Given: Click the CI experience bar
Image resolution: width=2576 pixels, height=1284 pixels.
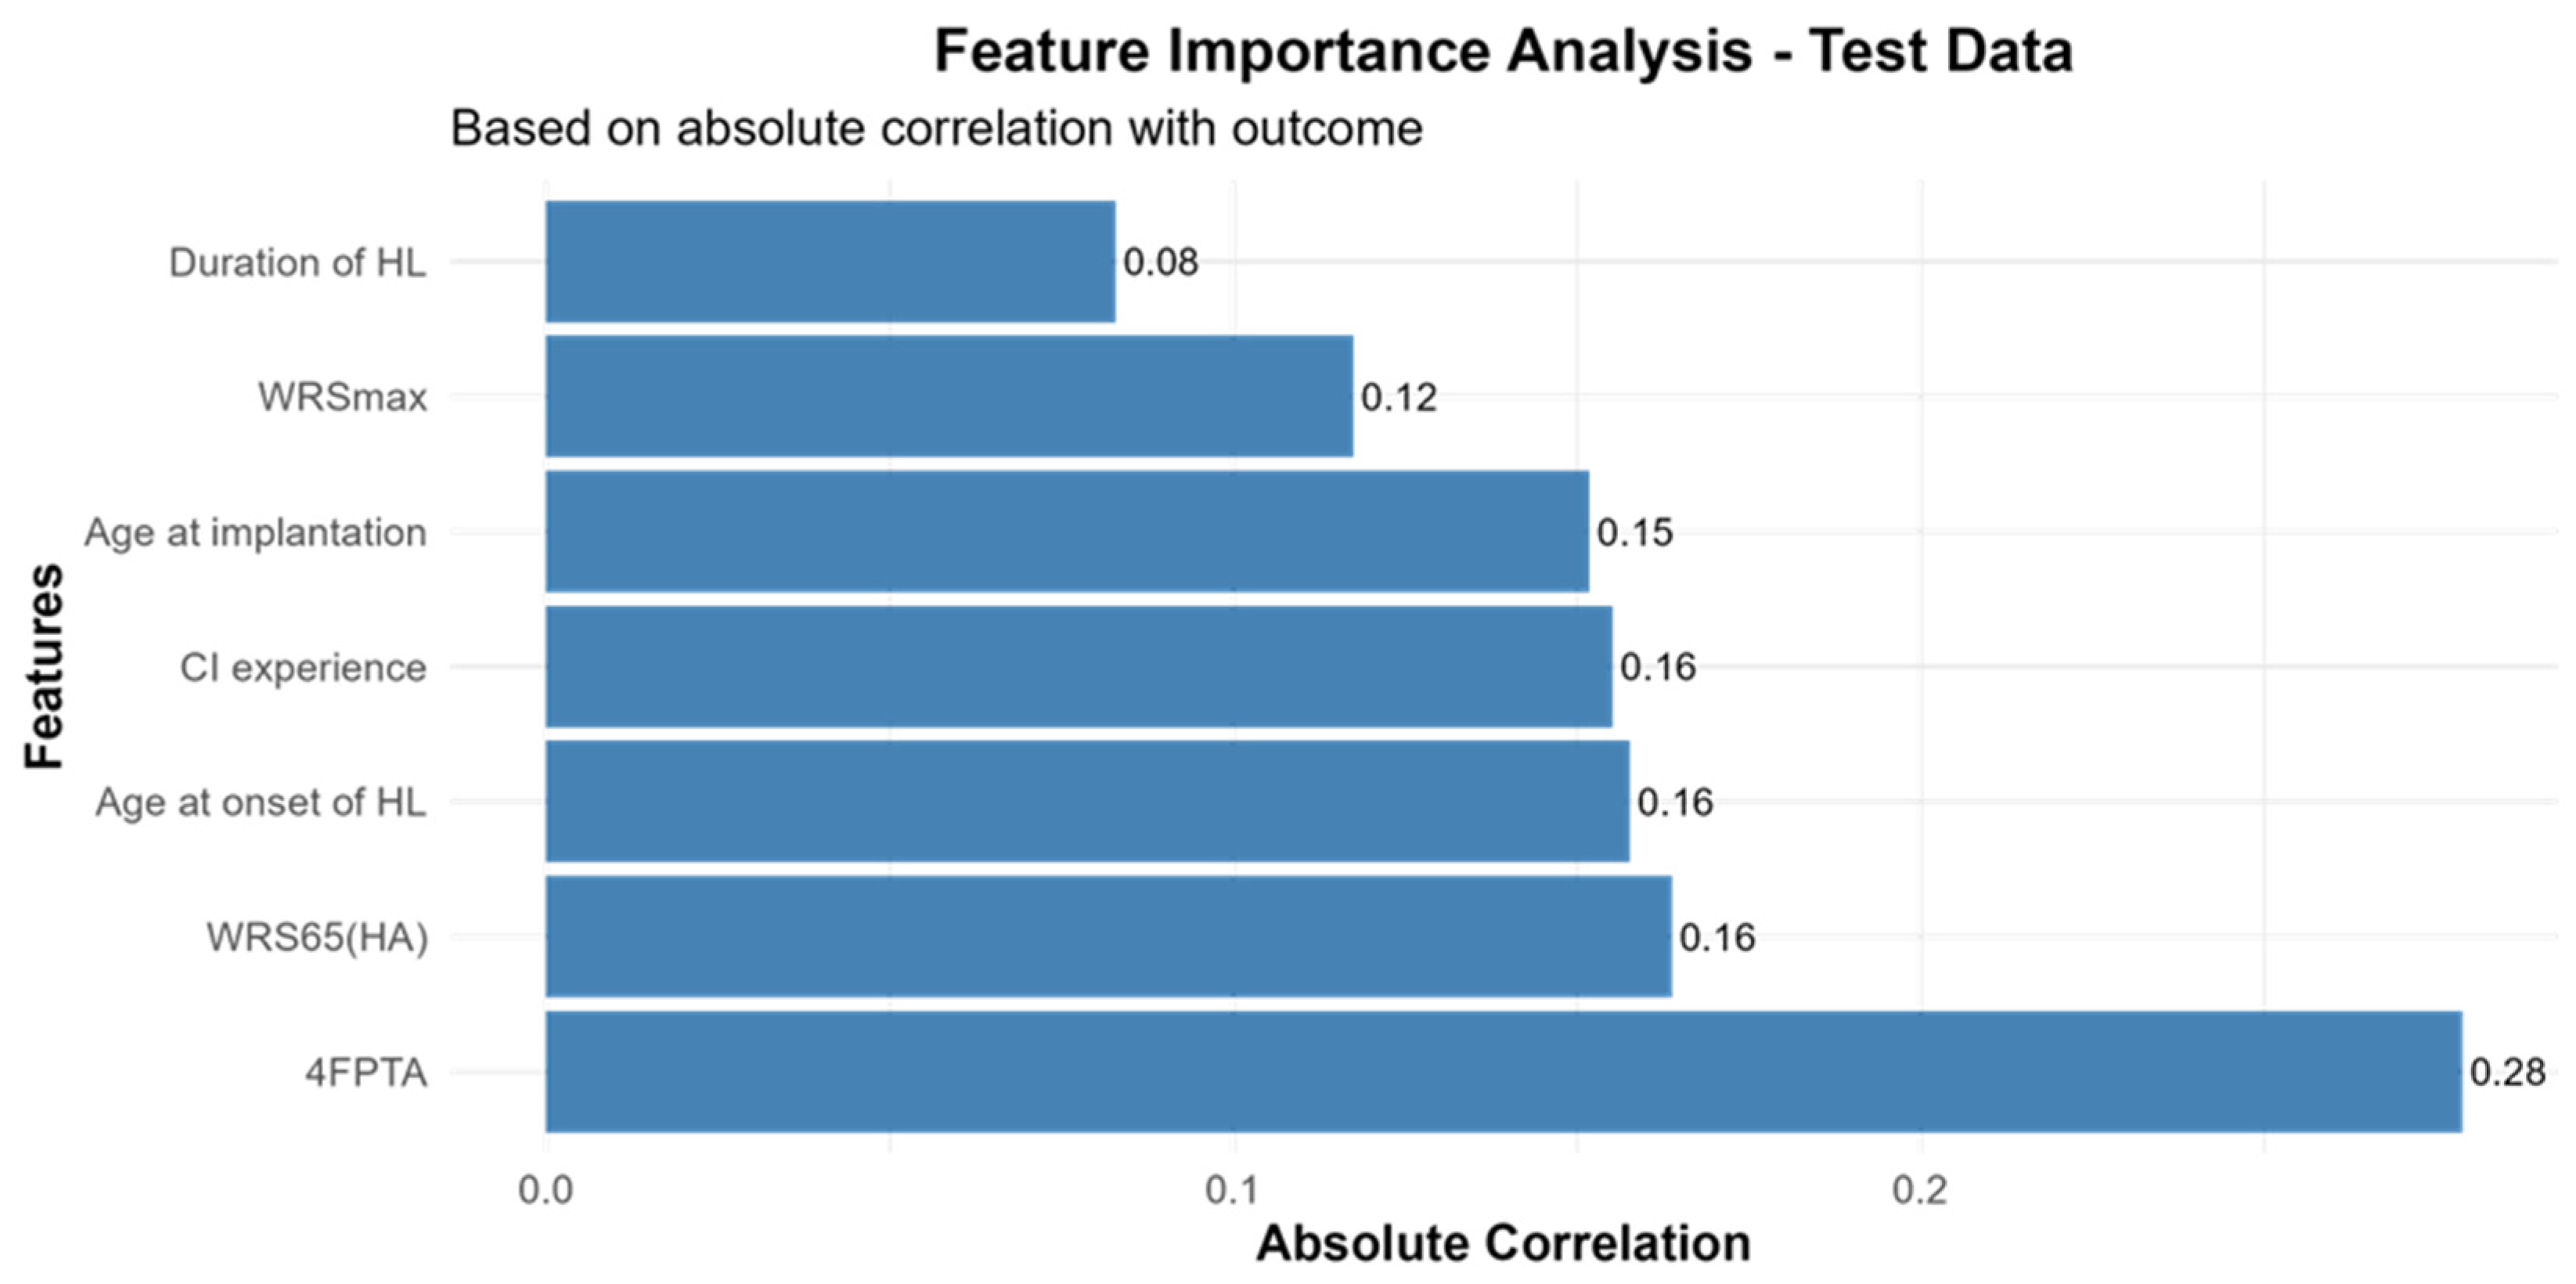Looking at the screenshot, I should pos(1078,666).
